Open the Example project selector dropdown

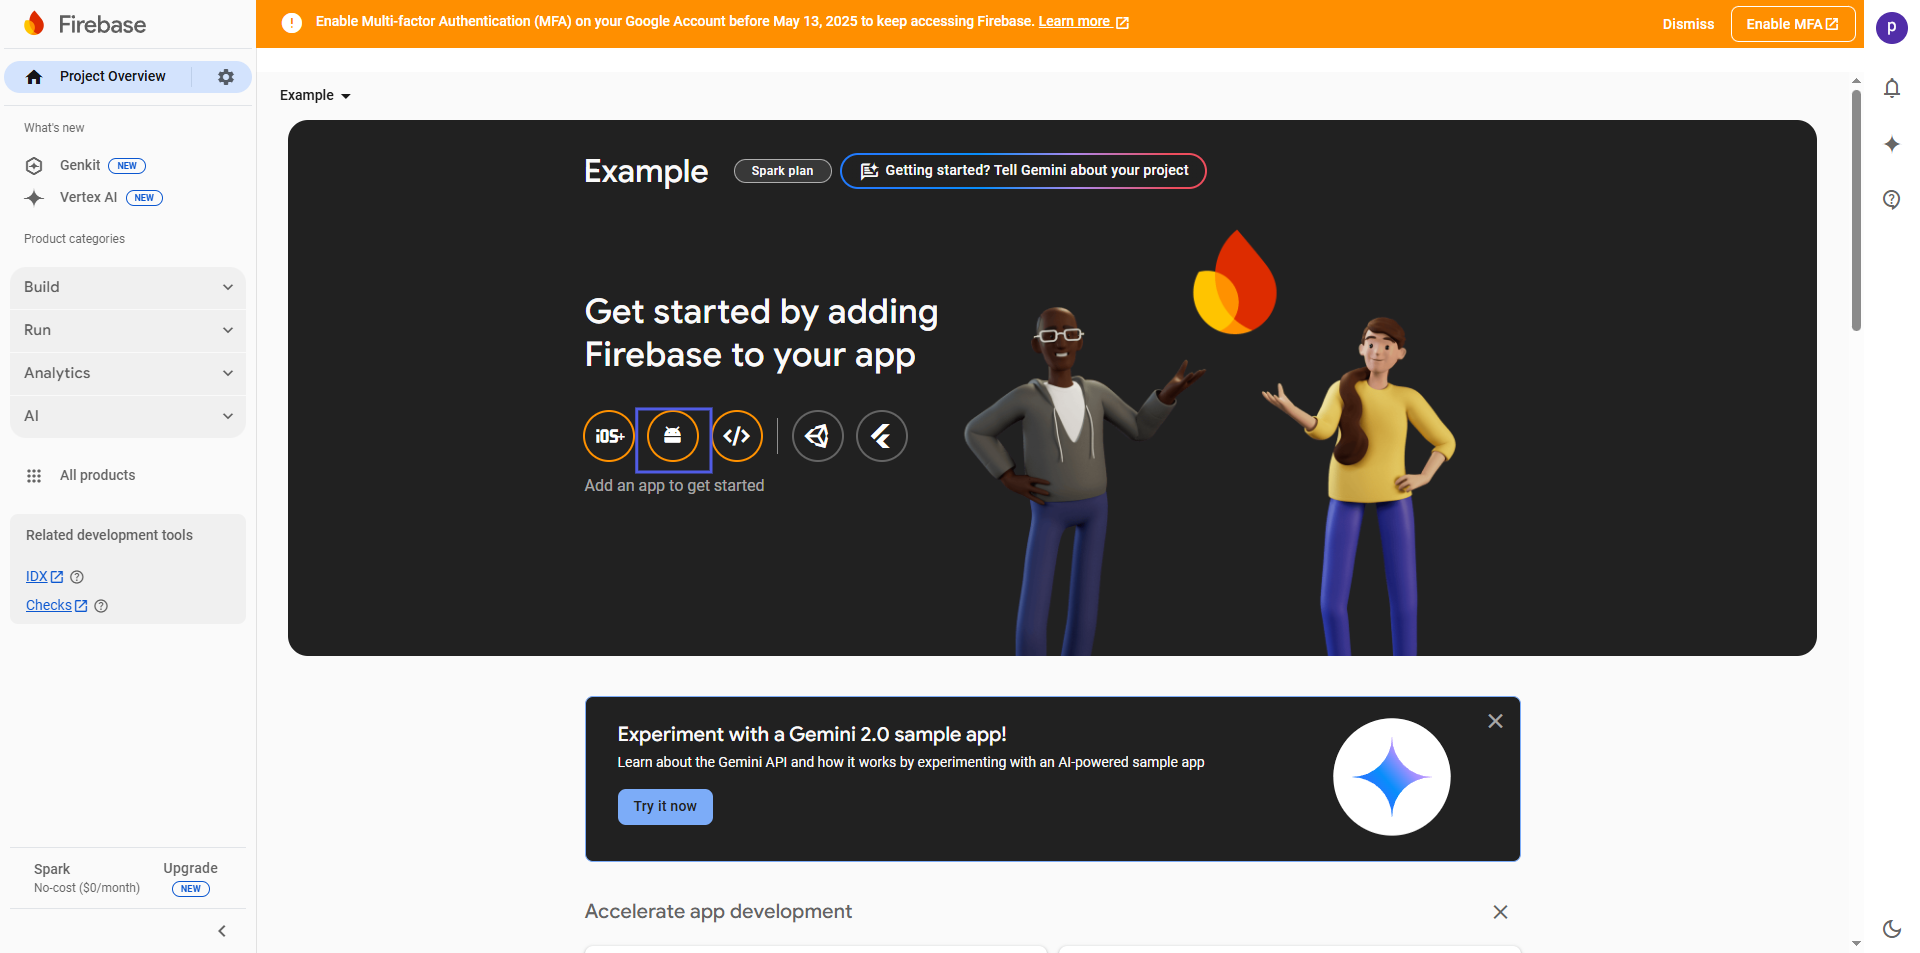pos(315,96)
